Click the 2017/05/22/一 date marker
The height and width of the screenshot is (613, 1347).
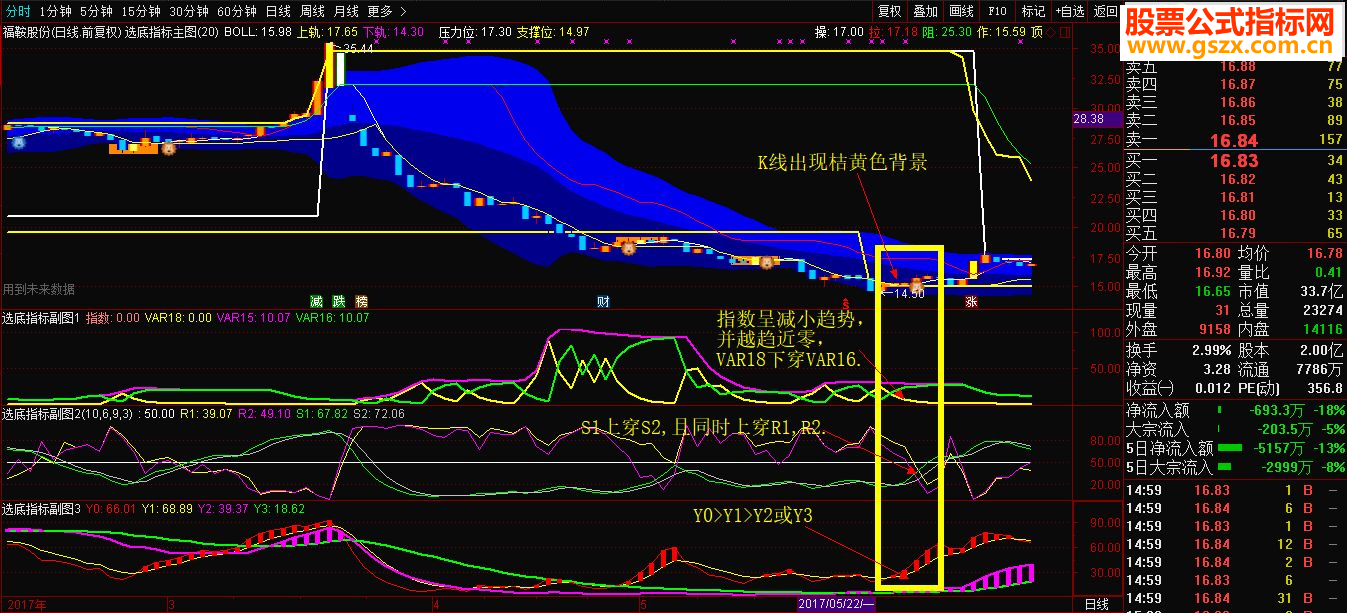(836, 604)
